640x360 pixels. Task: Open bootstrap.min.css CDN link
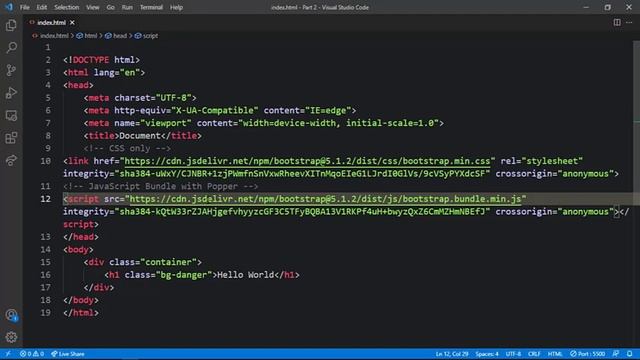point(307,161)
